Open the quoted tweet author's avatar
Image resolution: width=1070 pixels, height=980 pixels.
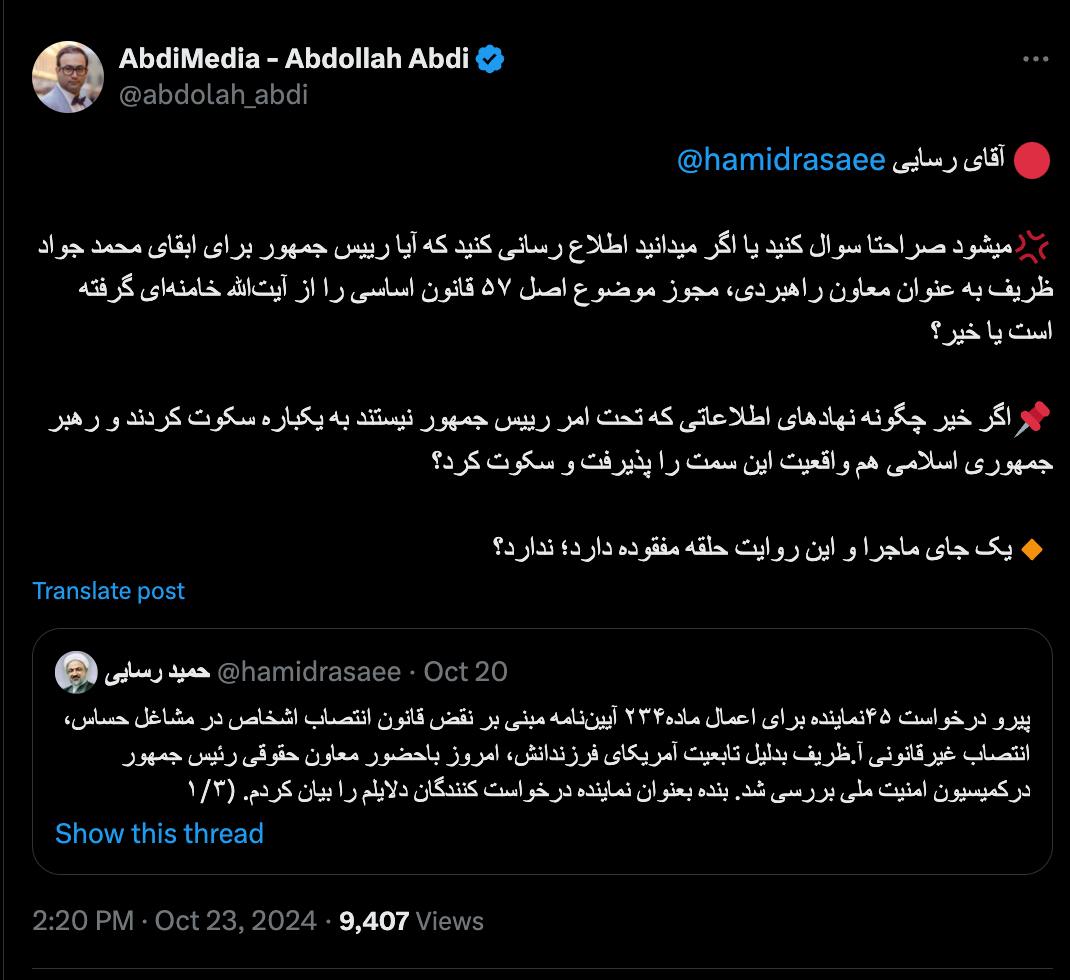click(76, 672)
